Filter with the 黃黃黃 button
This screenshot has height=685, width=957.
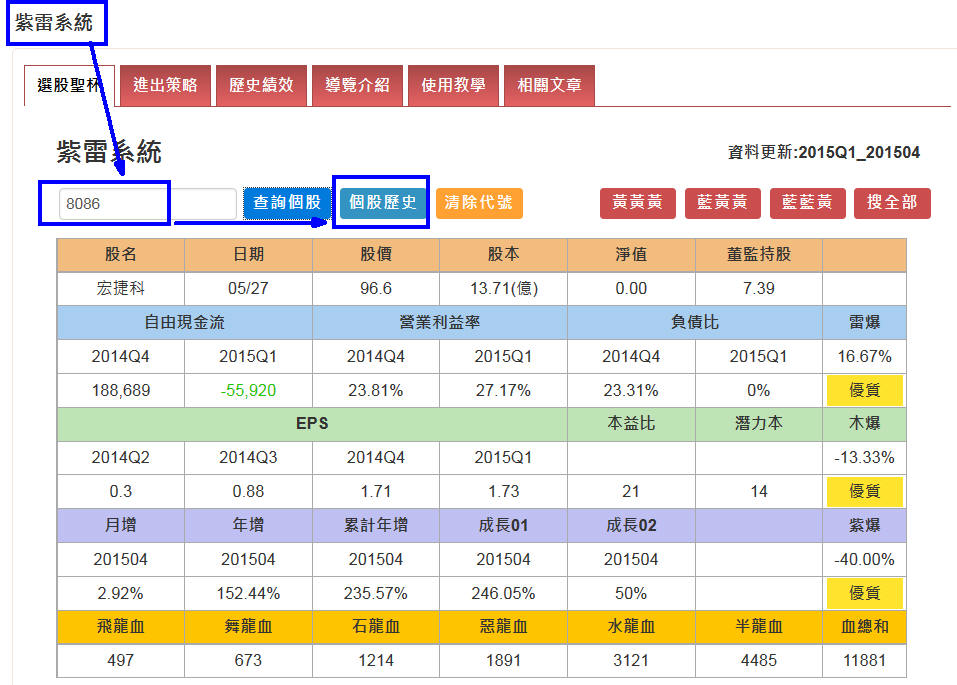[x=638, y=203]
